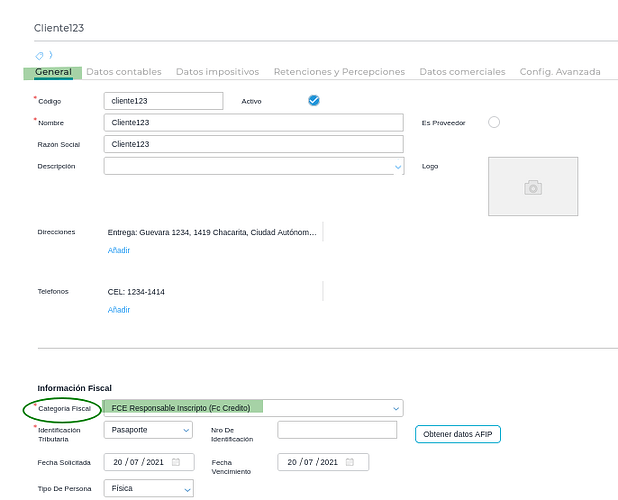Viewport: 618px width, 500px height.
Task: Open the Fecha Solicitada calendar picker icon
Action: (x=176, y=462)
